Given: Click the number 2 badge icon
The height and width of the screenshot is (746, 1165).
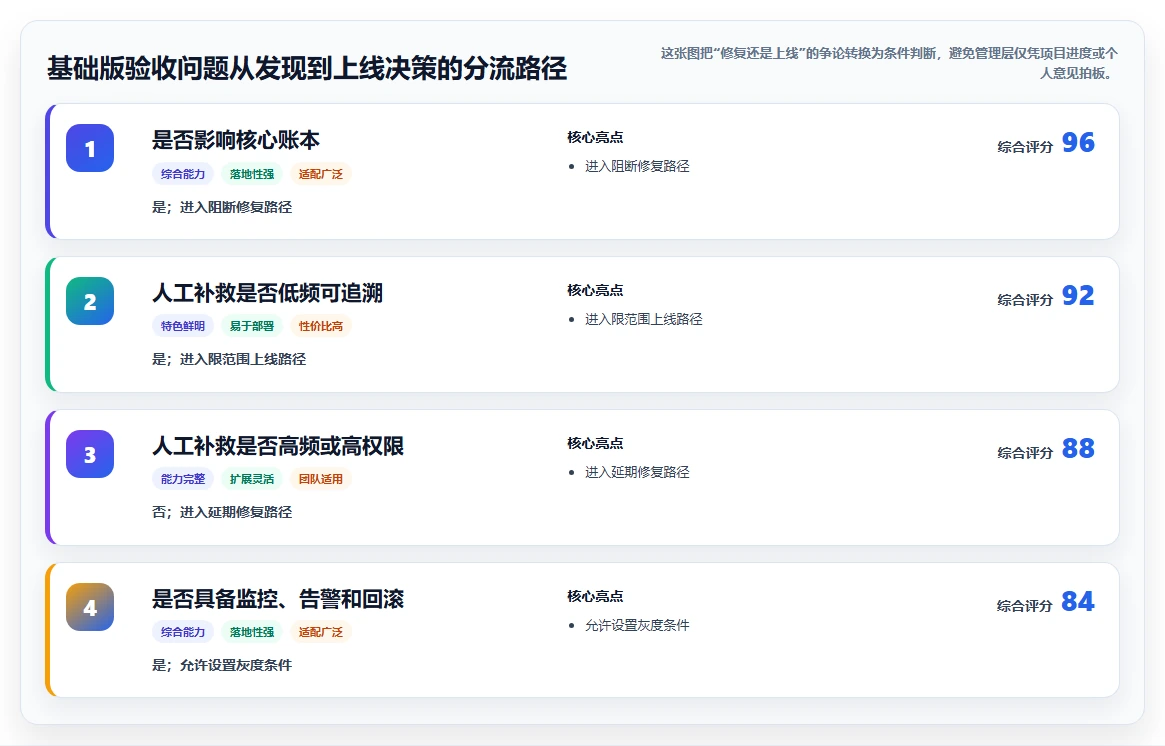Looking at the screenshot, I should click(x=90, y=301).
